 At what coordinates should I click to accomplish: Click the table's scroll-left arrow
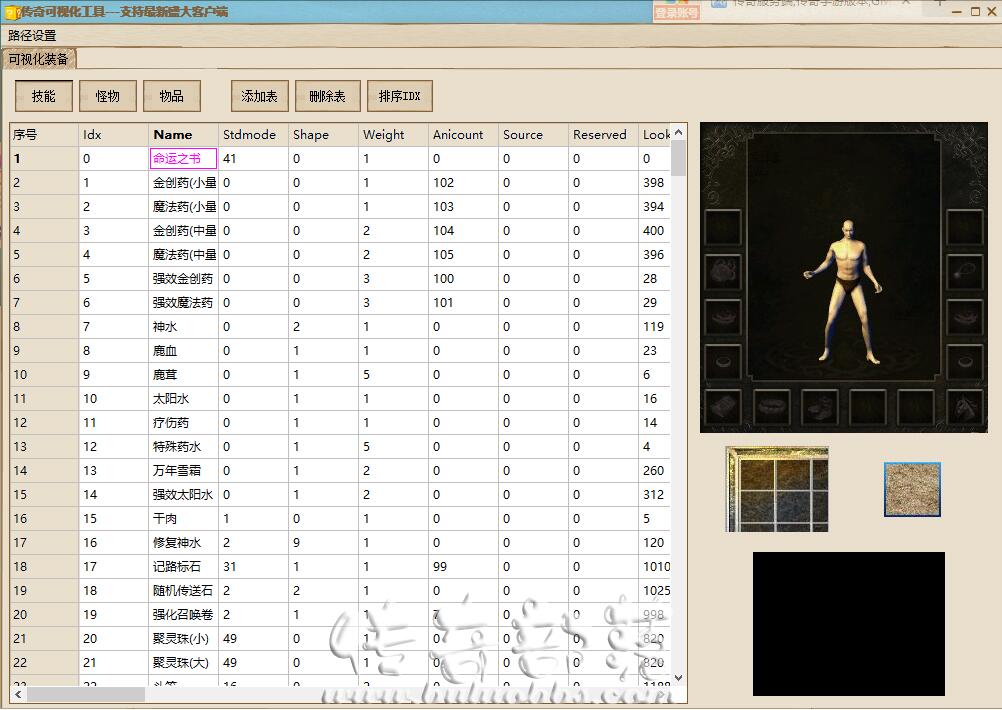18,694
